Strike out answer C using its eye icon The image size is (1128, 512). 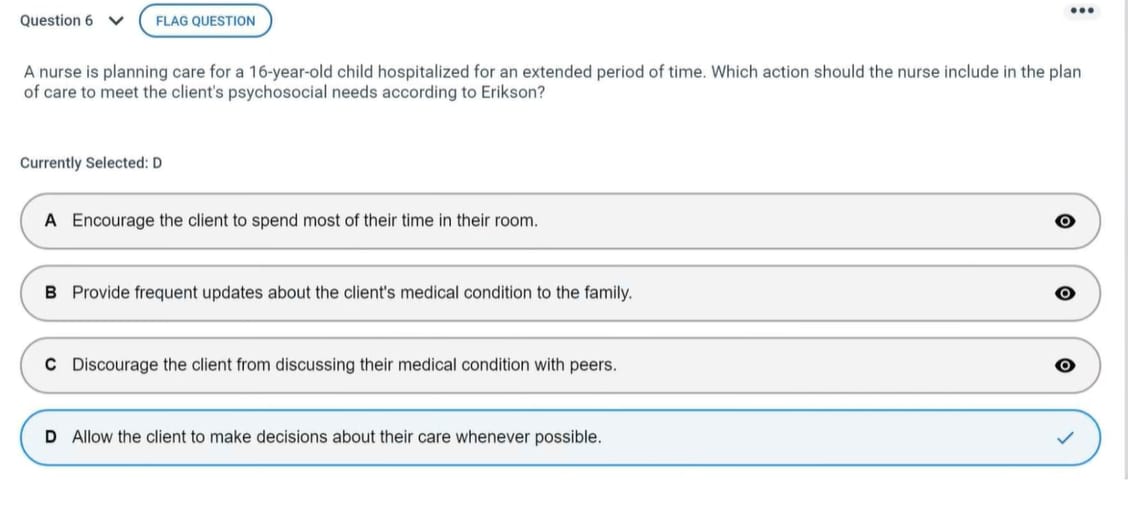(x=1065, y=365)
